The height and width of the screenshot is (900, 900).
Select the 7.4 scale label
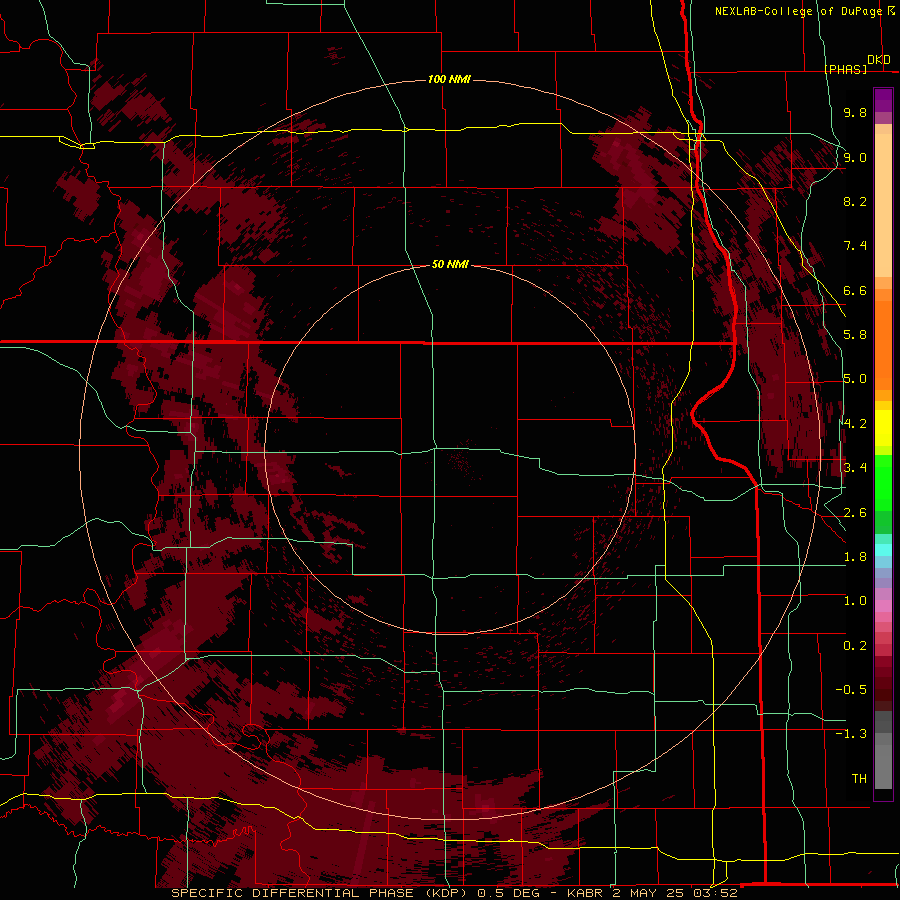click(855, 246)
